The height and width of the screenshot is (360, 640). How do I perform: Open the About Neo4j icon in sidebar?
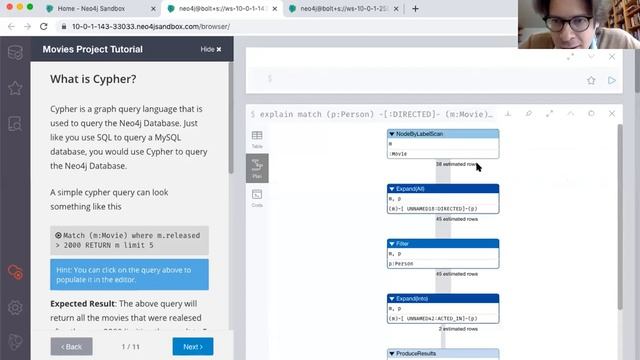(15, 342)
